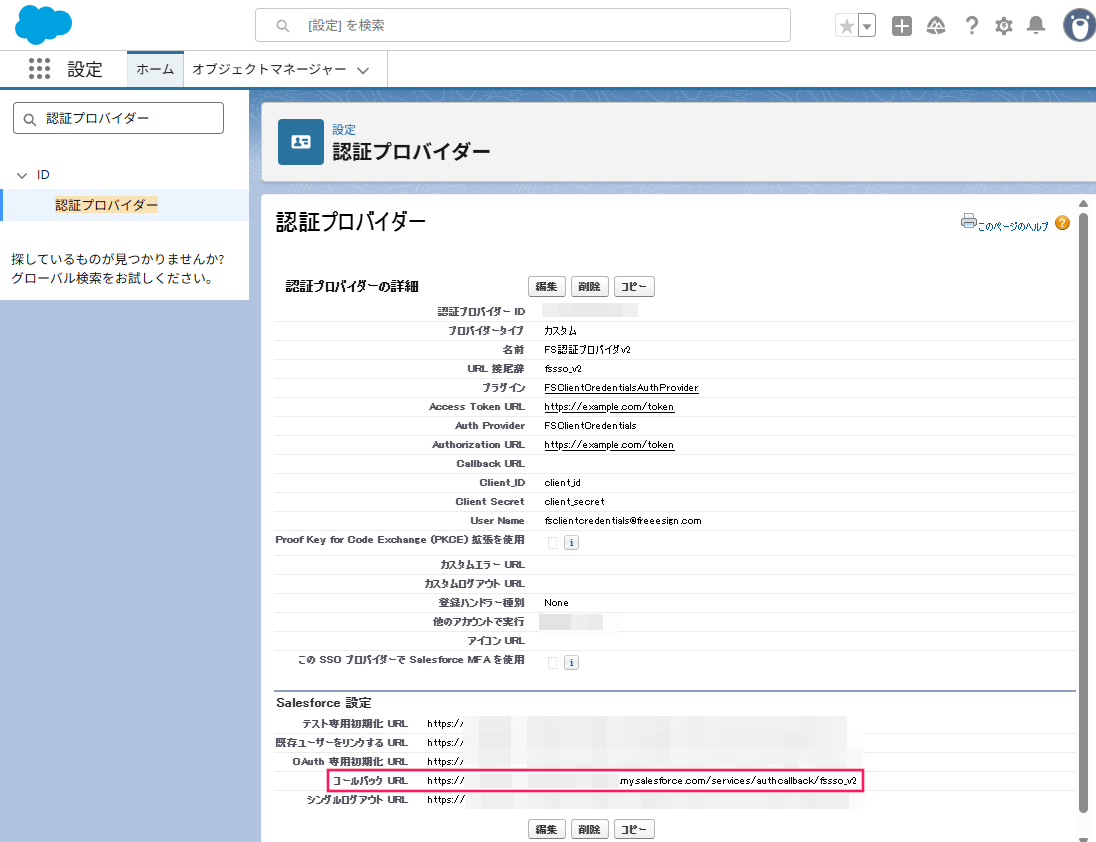Click the 認証プロバイダー page header icon
This screenshot has height=842, width=1096.
pyautogui.click(x=301, y=142)
